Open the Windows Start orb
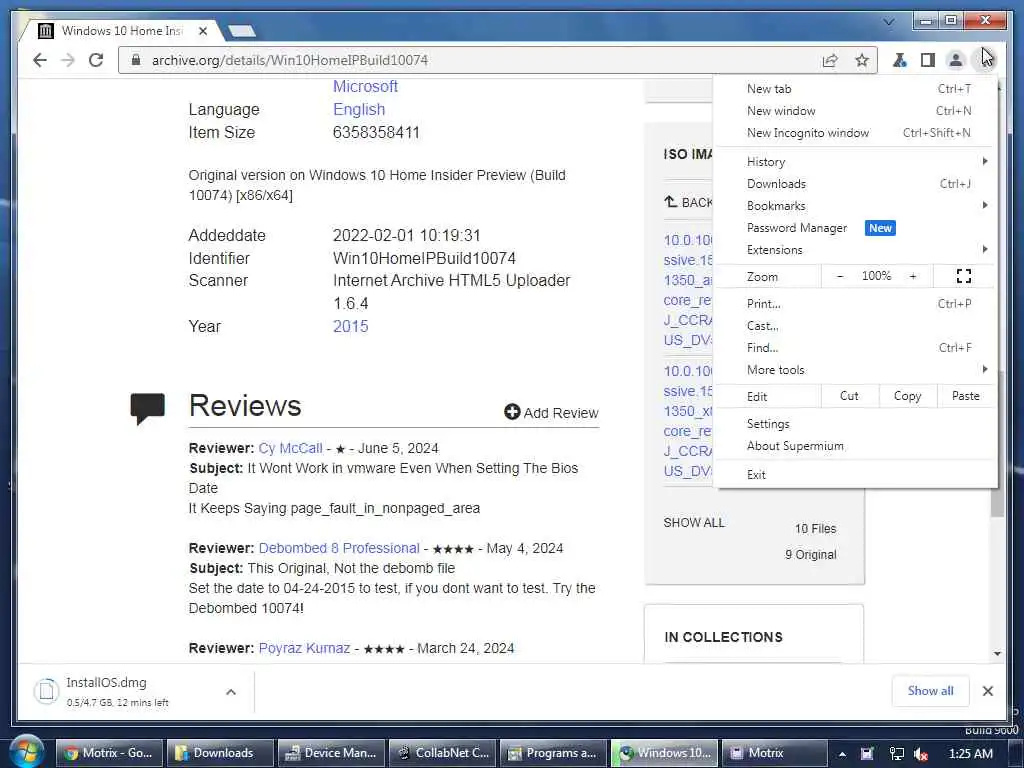This screenshot has height=768, width=1024. [26, 752]
